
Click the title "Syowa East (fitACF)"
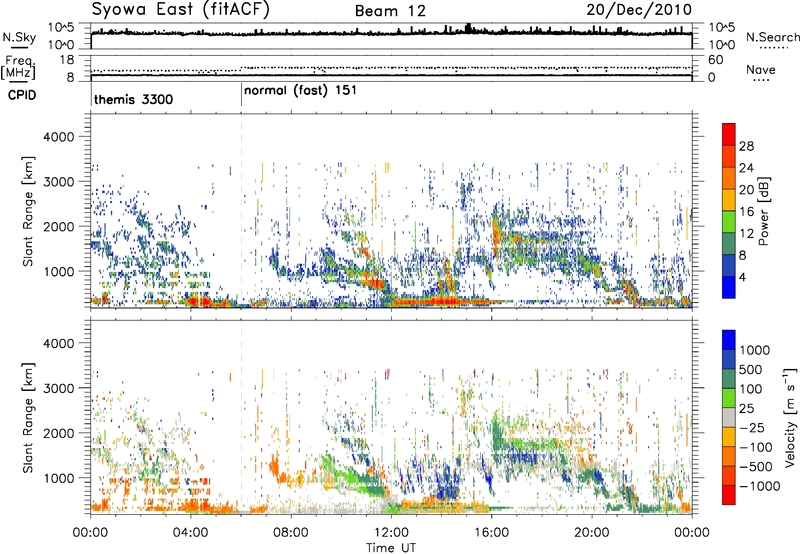tap(181, 10)
